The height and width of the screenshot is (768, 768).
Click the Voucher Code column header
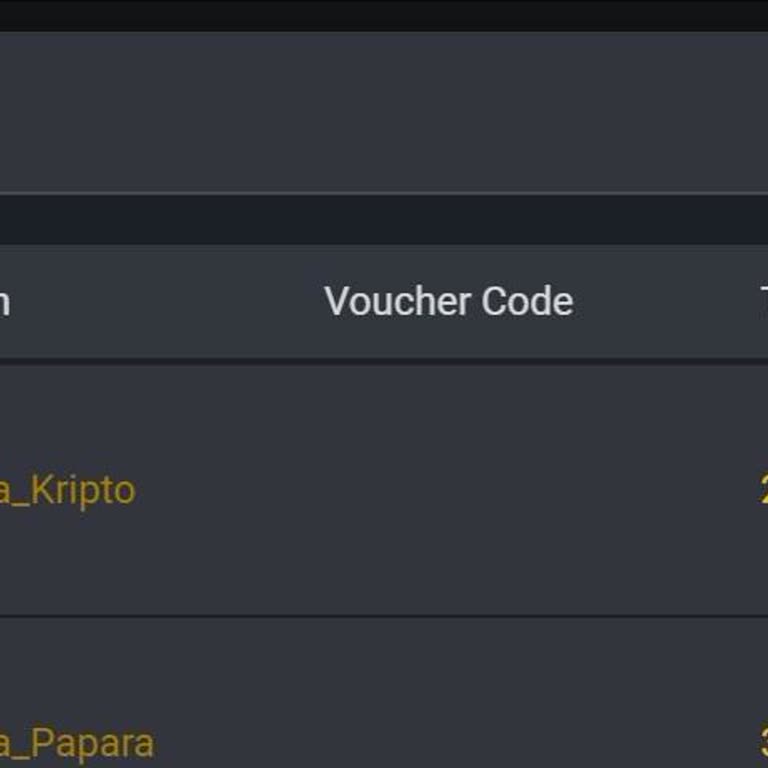point(448,301)
